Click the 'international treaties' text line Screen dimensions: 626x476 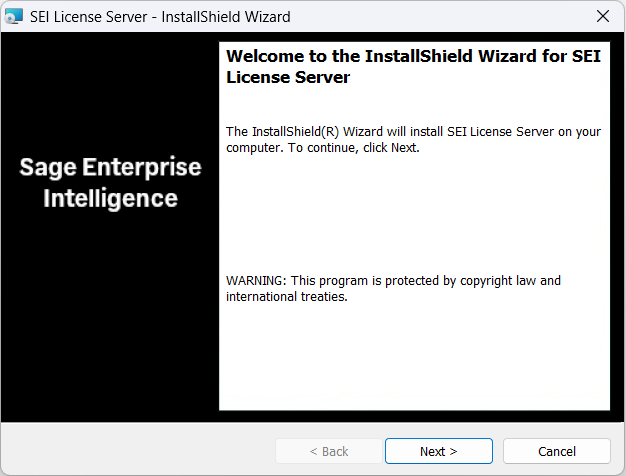(x=286, y=297)
